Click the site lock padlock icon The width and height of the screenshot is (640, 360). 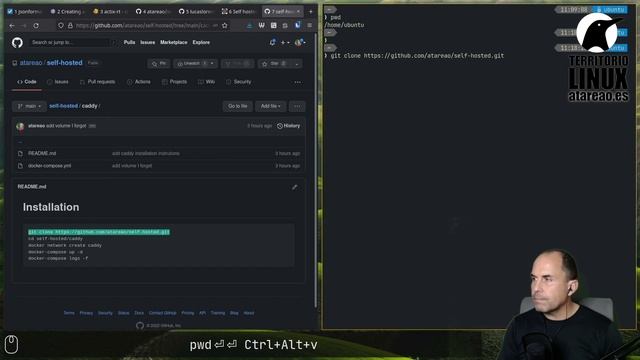[70, 25]
